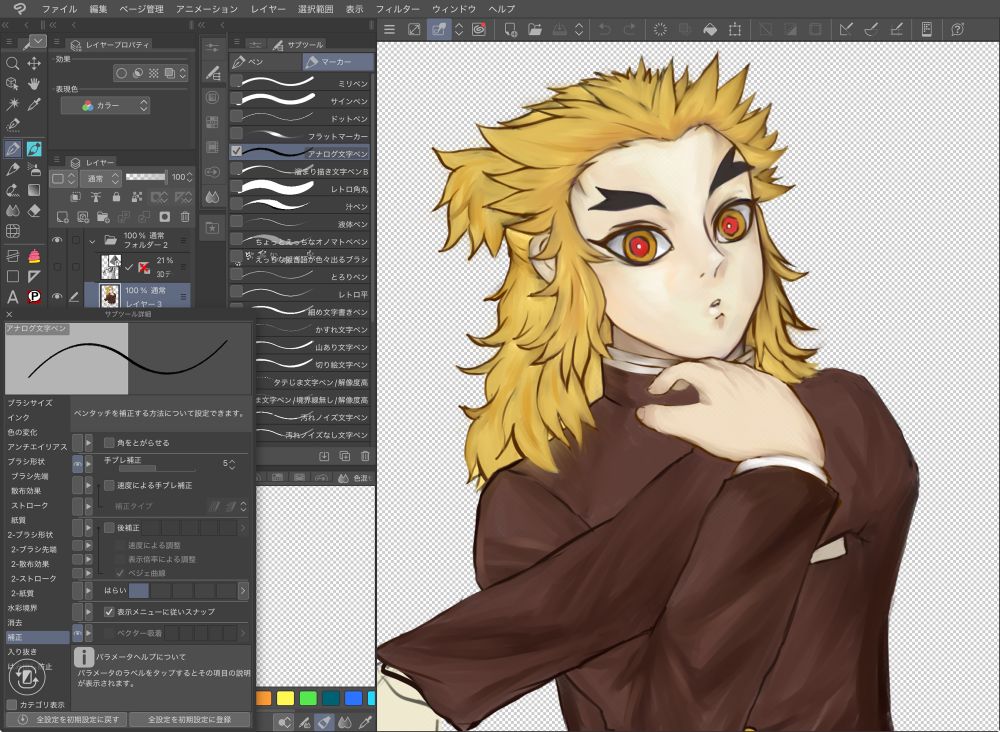1000x732 pixels.
Task: Select the インク category
Action: (18, 417)
